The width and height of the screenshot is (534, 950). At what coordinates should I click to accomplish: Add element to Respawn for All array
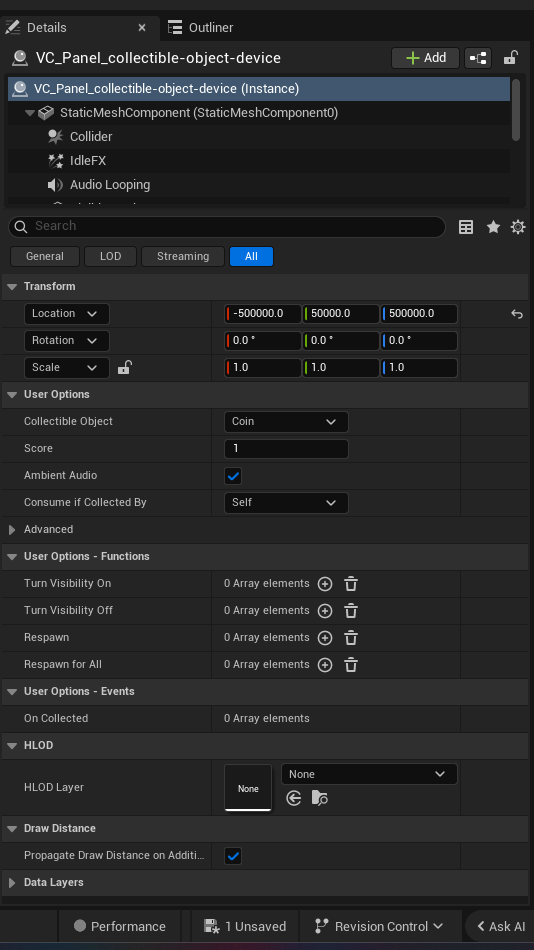(x=325, y=665)
